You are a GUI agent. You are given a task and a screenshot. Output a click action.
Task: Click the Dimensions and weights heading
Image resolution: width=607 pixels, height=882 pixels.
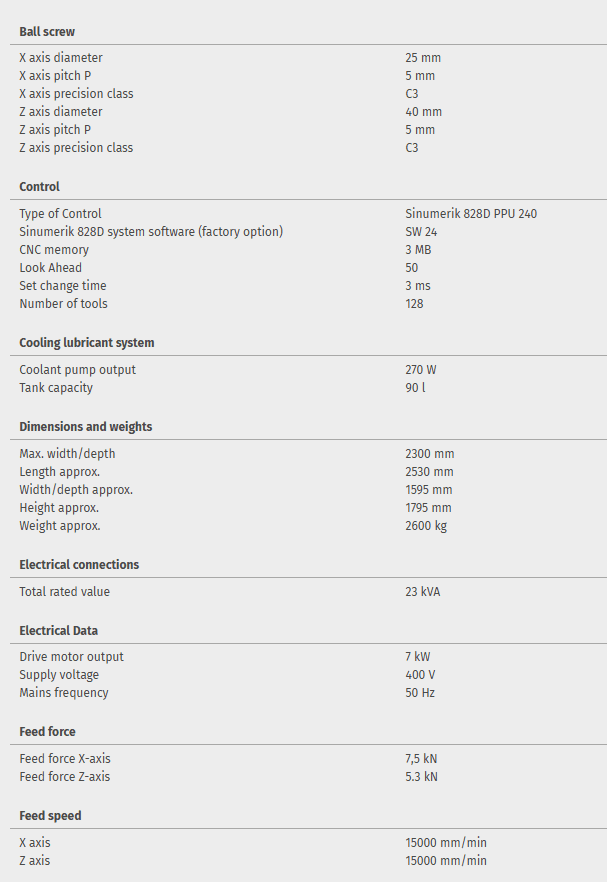coord(86,427)
